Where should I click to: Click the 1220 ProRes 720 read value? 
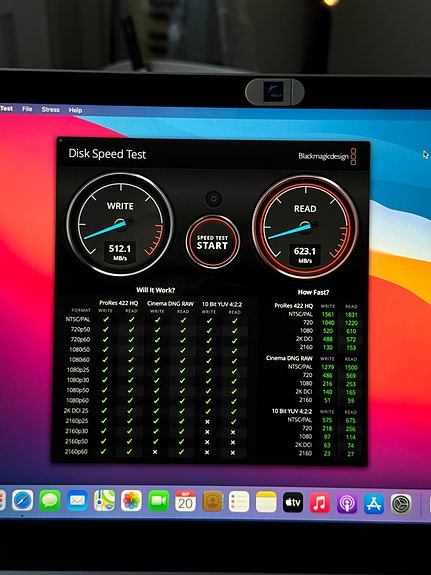click(x=351, y=323)
